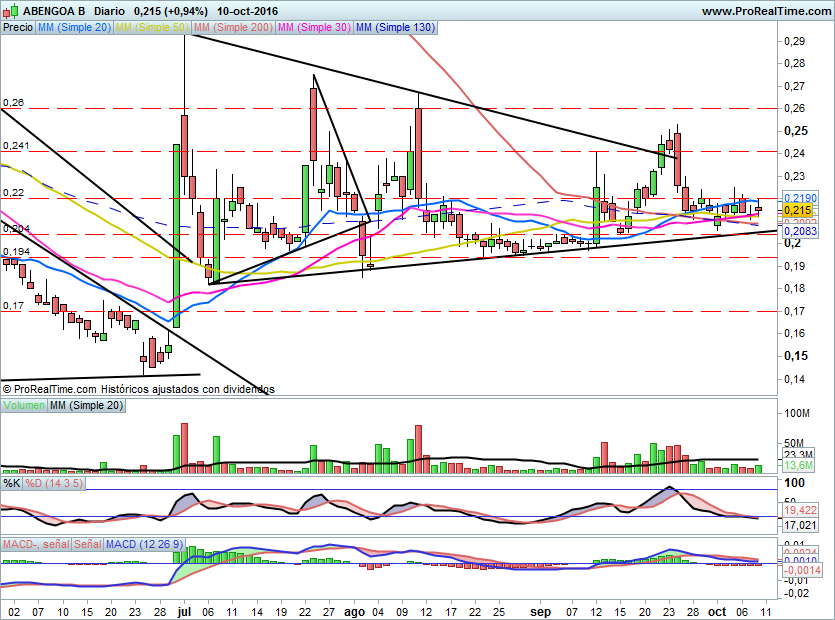Click the 0,26 resistance level label
Screen dimensions: 835x620
pyautogui.click(x=13, y=103)
